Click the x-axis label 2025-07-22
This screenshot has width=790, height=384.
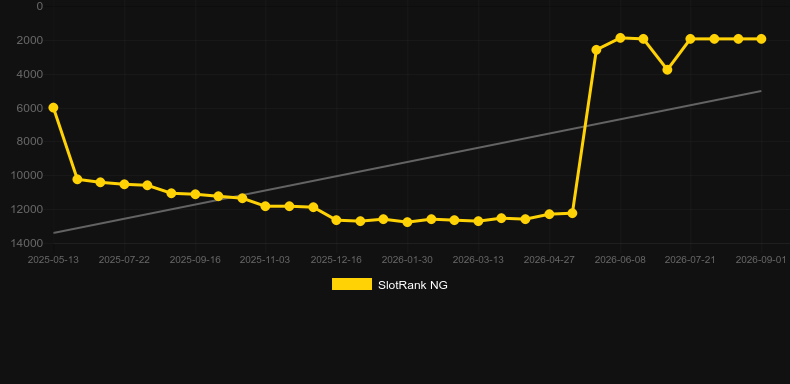(124, 260)
